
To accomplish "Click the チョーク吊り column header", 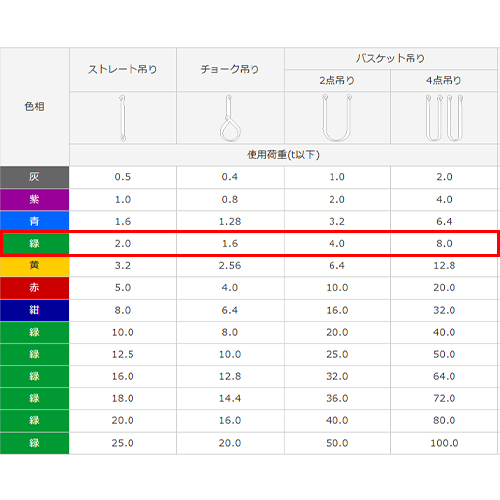I will pos(230,69).
